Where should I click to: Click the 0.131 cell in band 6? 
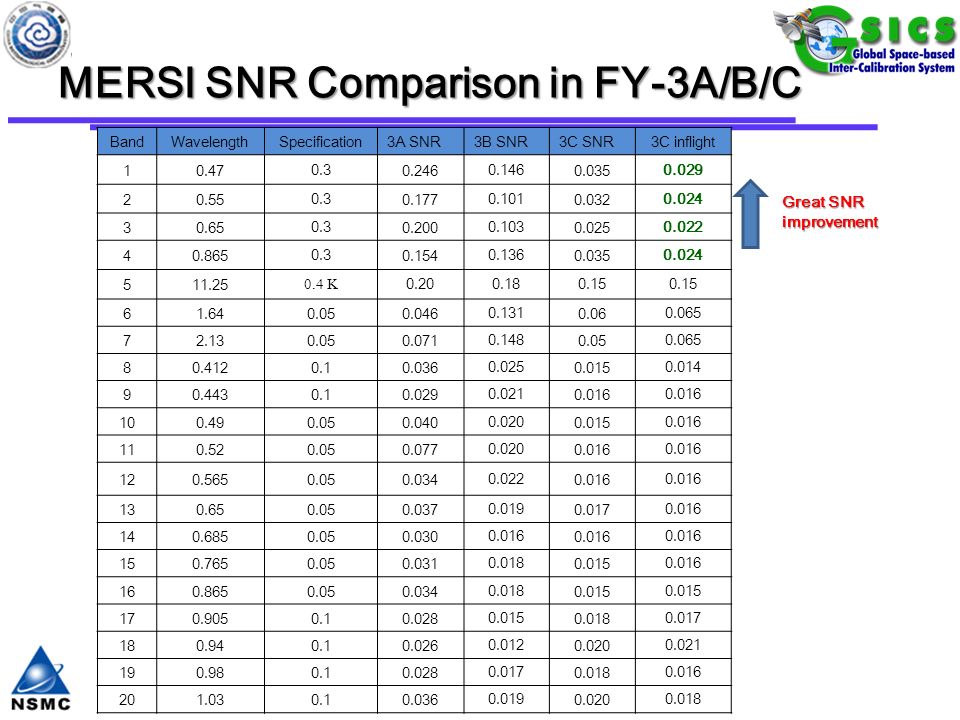pyautogui.click(x=506, y=313)
